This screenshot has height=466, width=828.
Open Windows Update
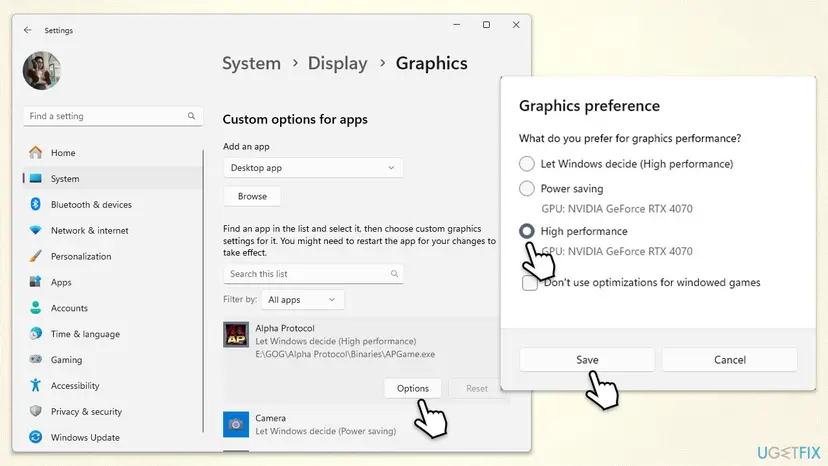click(113, 437)
